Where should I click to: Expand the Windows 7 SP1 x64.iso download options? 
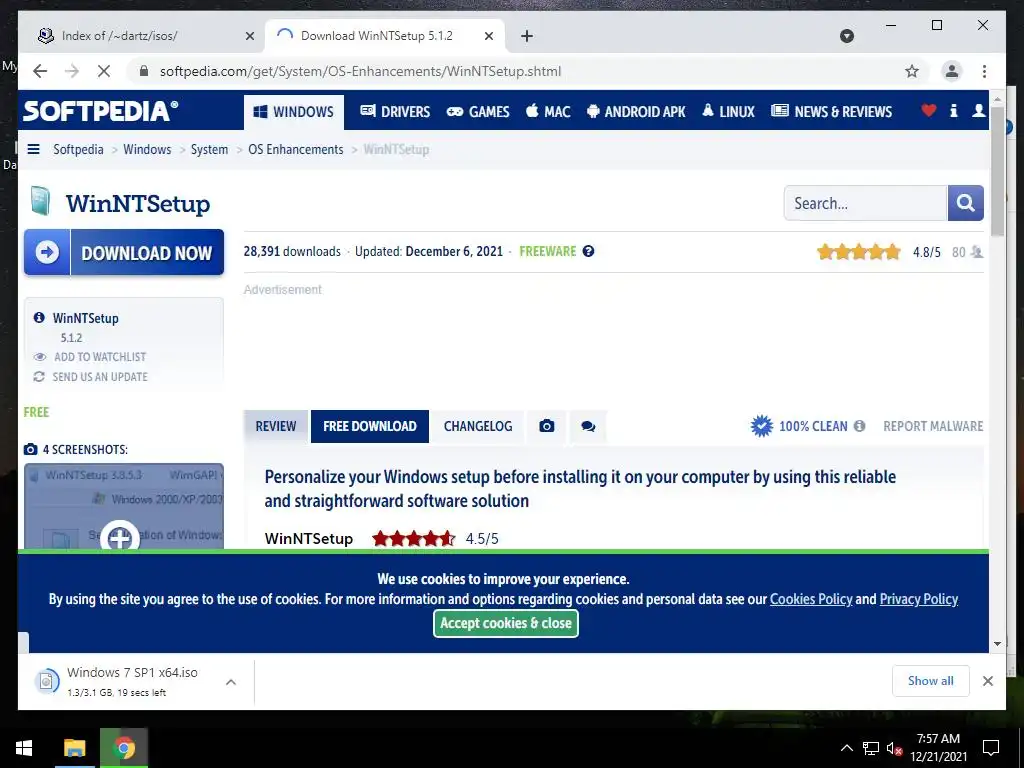point(231,682)
